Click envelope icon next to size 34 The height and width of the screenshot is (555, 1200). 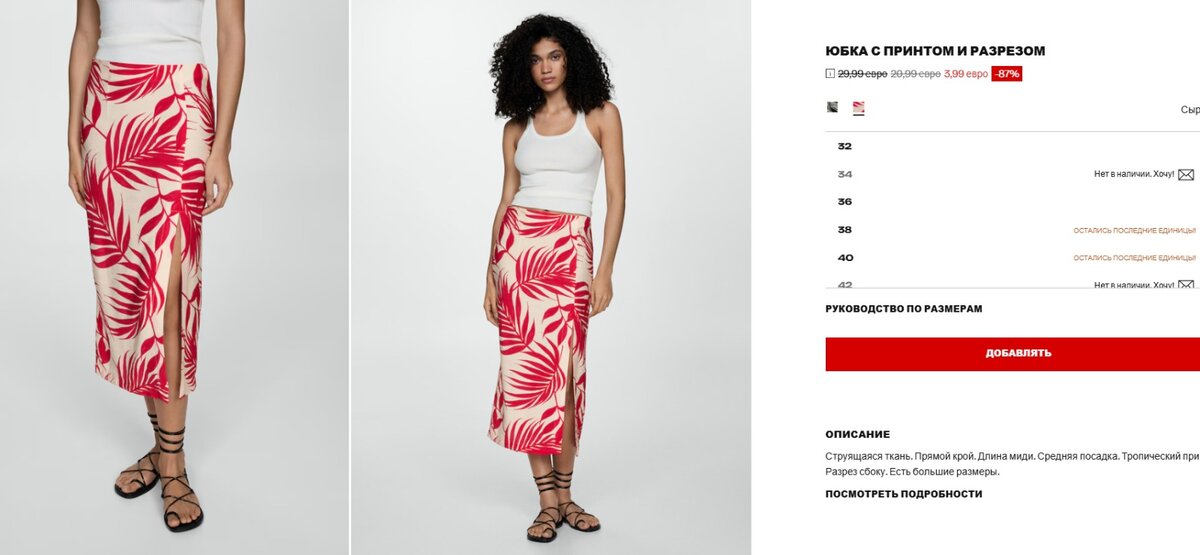1186,175
